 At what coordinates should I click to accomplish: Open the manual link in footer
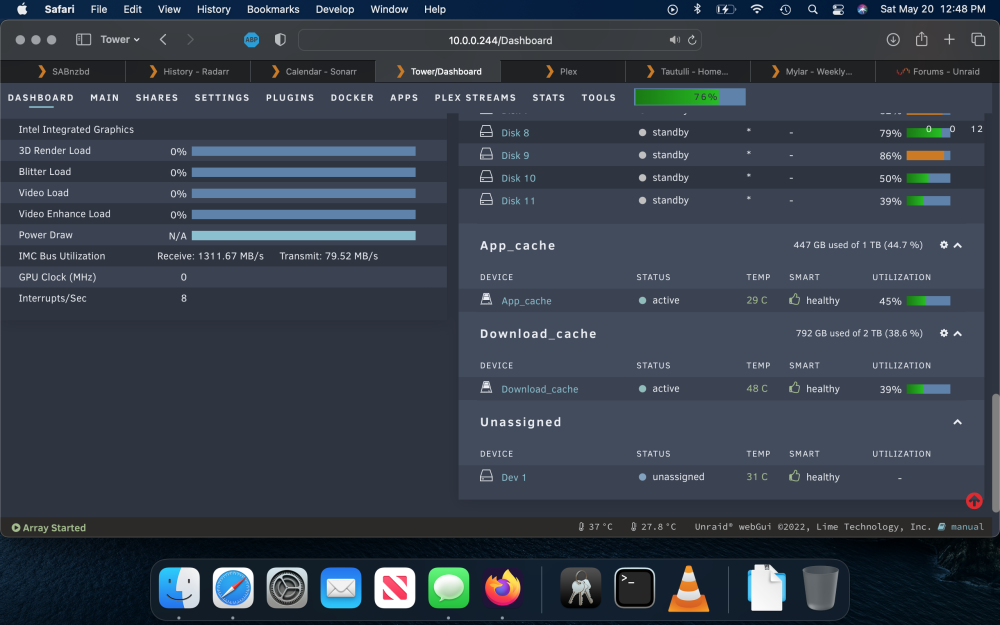[967, 527]
